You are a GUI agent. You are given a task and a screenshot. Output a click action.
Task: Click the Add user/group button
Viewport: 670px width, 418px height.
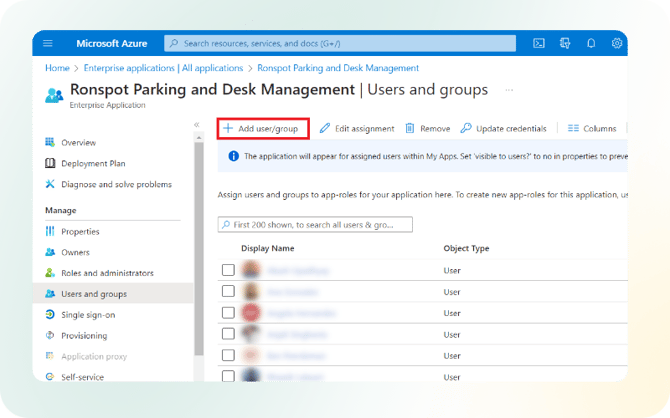click(x=263, y=128)
